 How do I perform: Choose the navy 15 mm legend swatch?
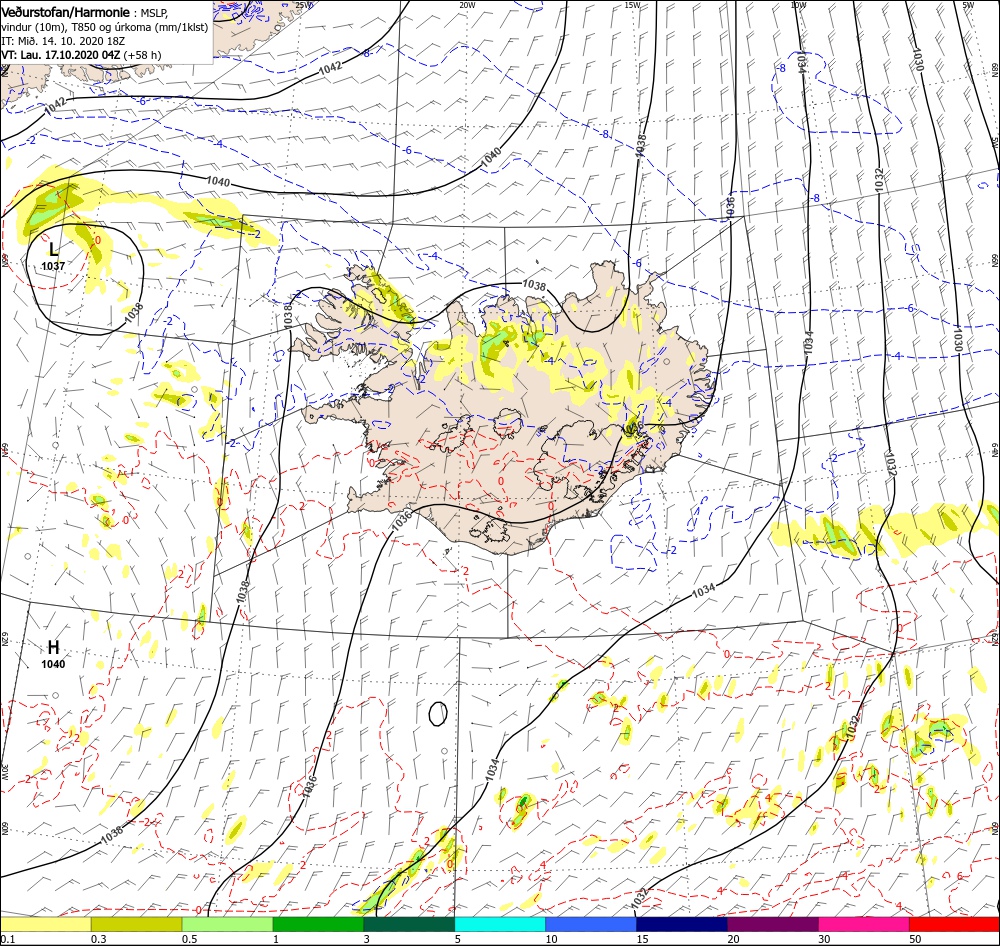point(682,924)
